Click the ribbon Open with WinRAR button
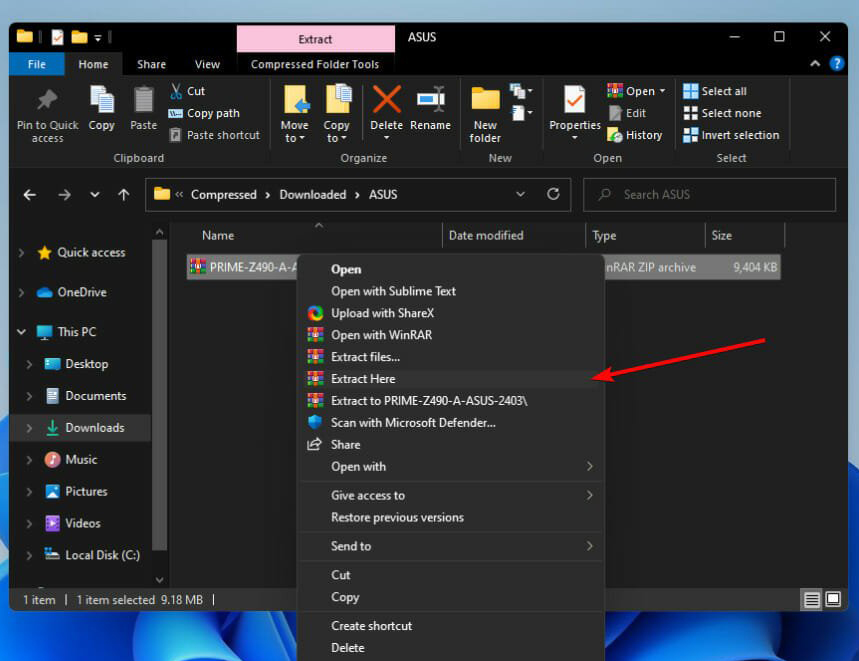The image size is (859, 661). (x=636, y=91)
